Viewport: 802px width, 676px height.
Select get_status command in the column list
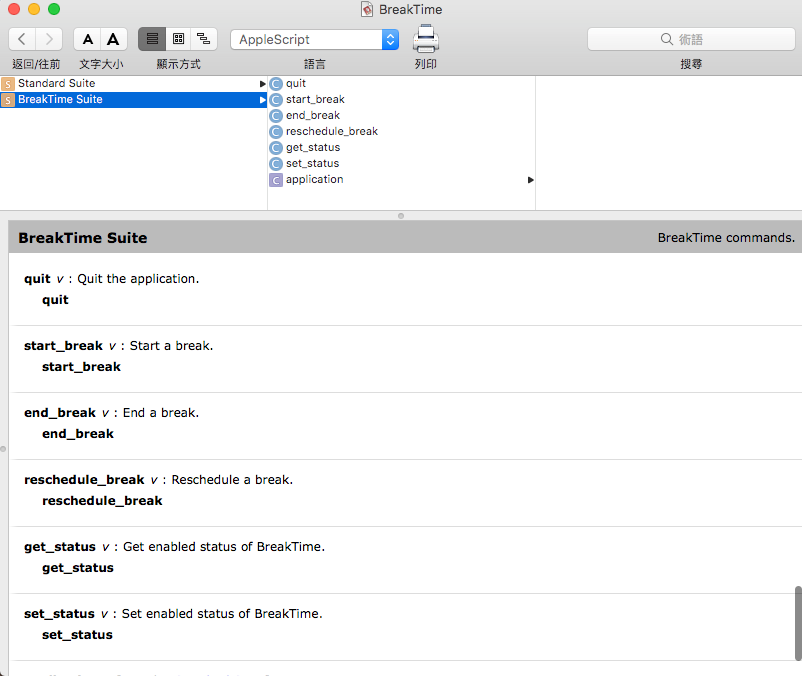[402, 147]
